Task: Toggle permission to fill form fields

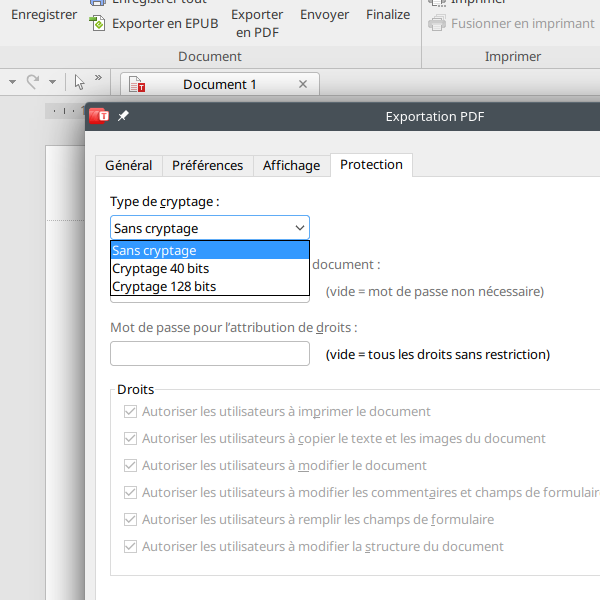Action: [x=129, y=519]
